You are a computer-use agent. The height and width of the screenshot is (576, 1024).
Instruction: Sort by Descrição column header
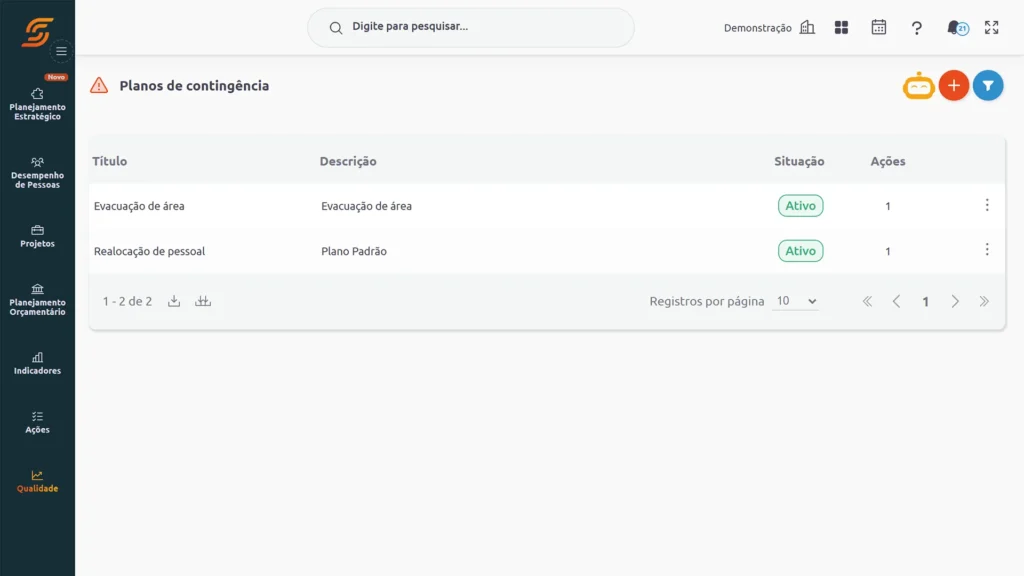pyautogui.click(x=348, y=161)
